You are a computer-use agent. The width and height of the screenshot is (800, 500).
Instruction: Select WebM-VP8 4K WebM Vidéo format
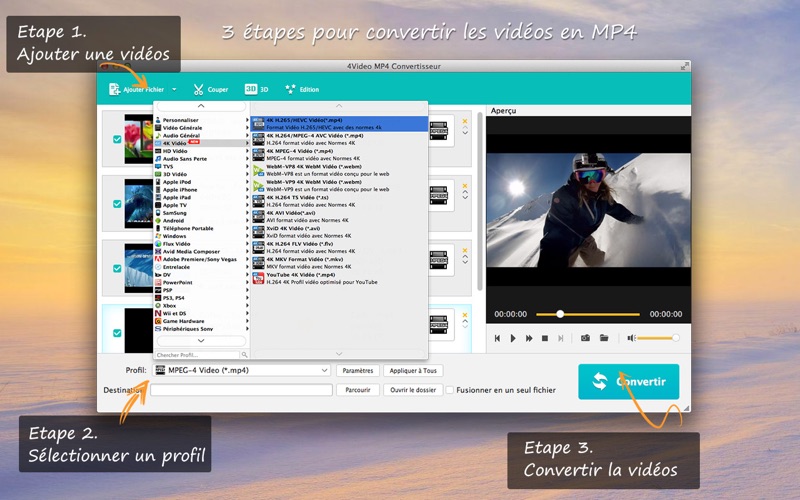[340, 170]
